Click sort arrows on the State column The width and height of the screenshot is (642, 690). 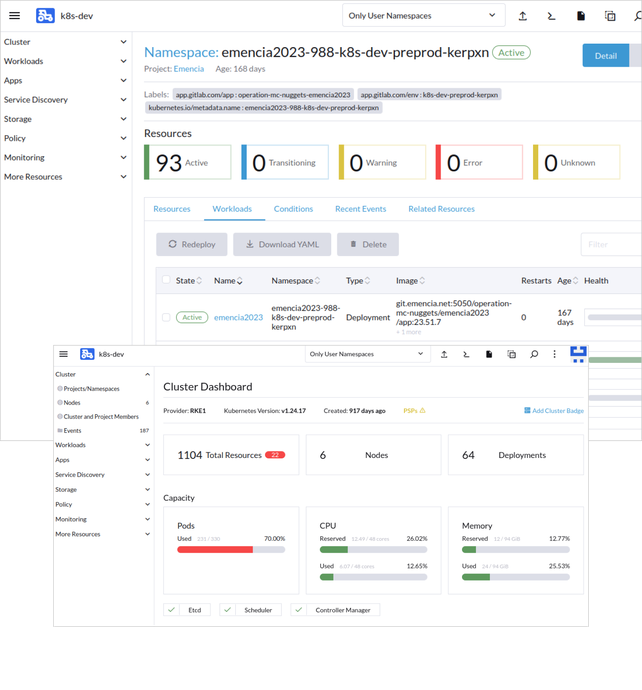(x=200, y=281)
